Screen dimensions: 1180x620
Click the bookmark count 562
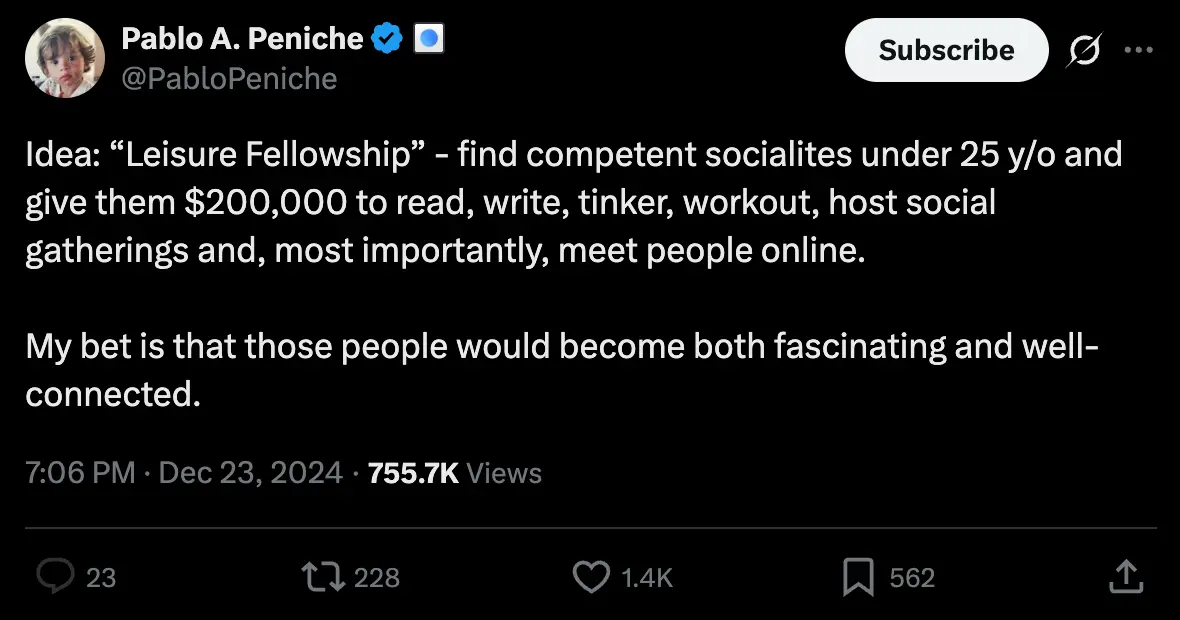pos(912,577)
